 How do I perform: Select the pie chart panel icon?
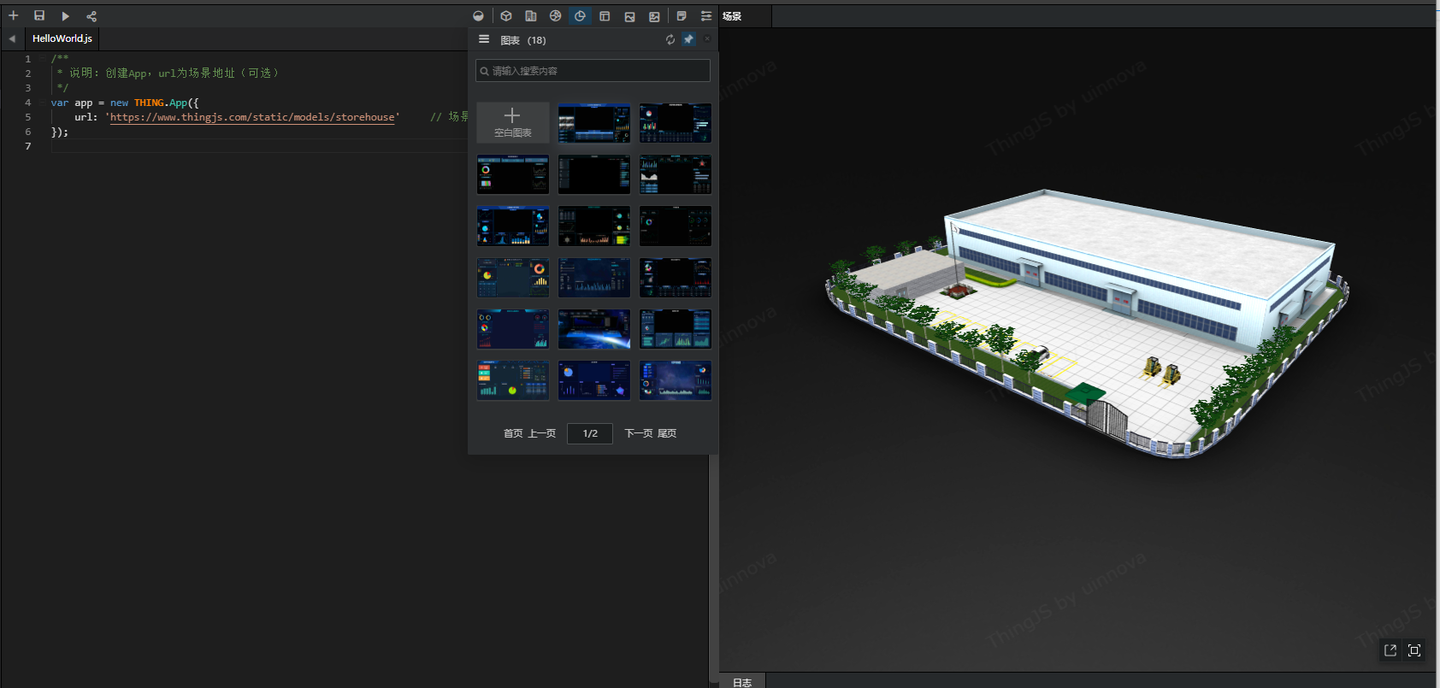(580, 16)
